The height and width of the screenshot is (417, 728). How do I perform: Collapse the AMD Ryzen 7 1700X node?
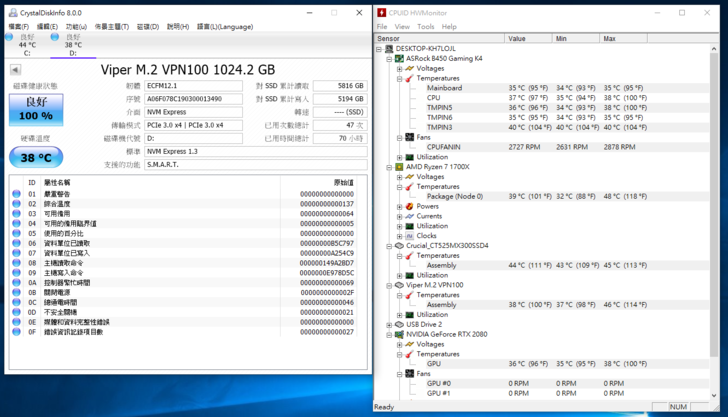pos(390,167)
